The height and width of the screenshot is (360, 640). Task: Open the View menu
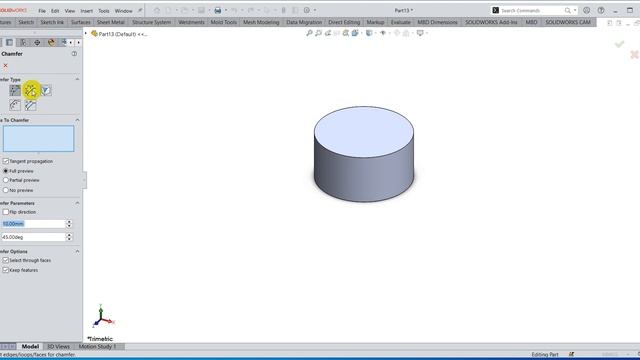(x=70, y=11)
